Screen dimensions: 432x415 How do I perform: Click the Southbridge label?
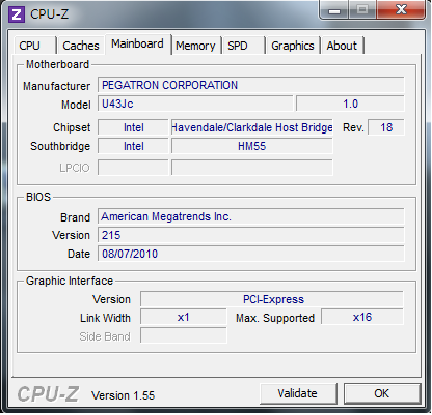tap(60, 146)
